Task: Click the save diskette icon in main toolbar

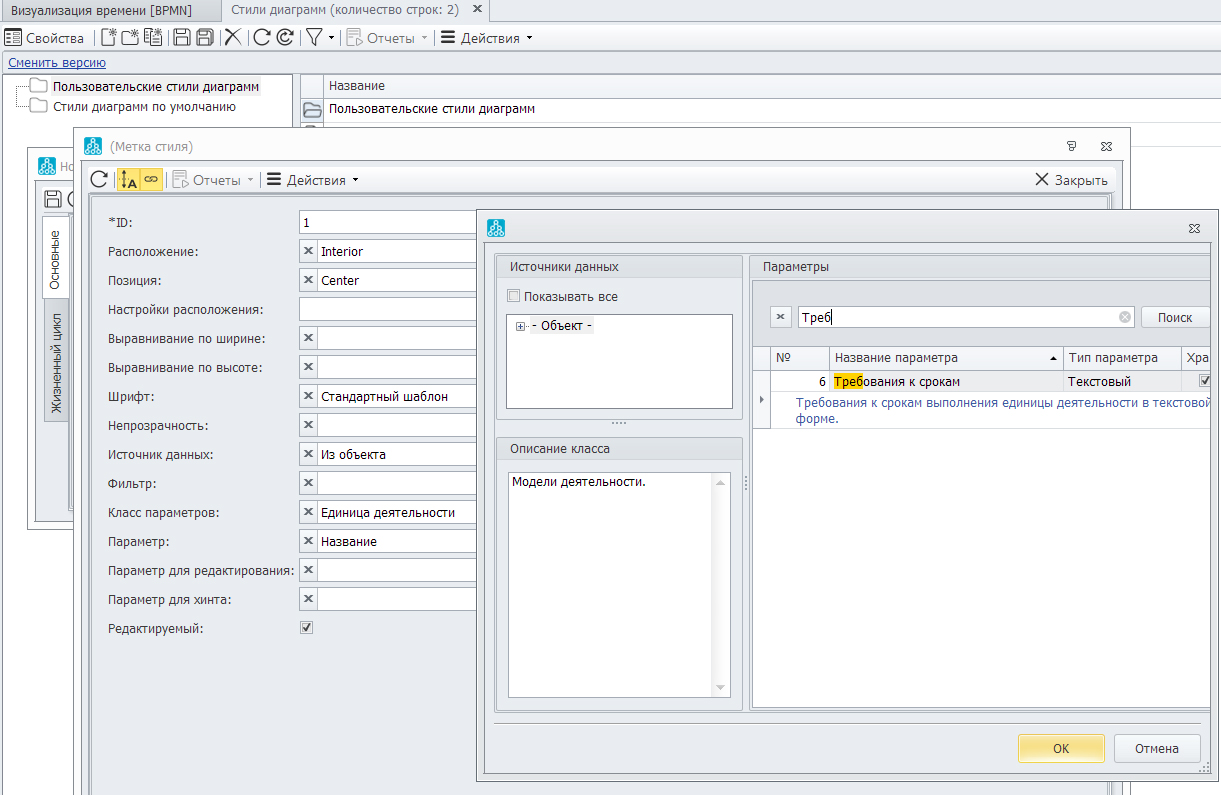Action: tap(182, 38)
